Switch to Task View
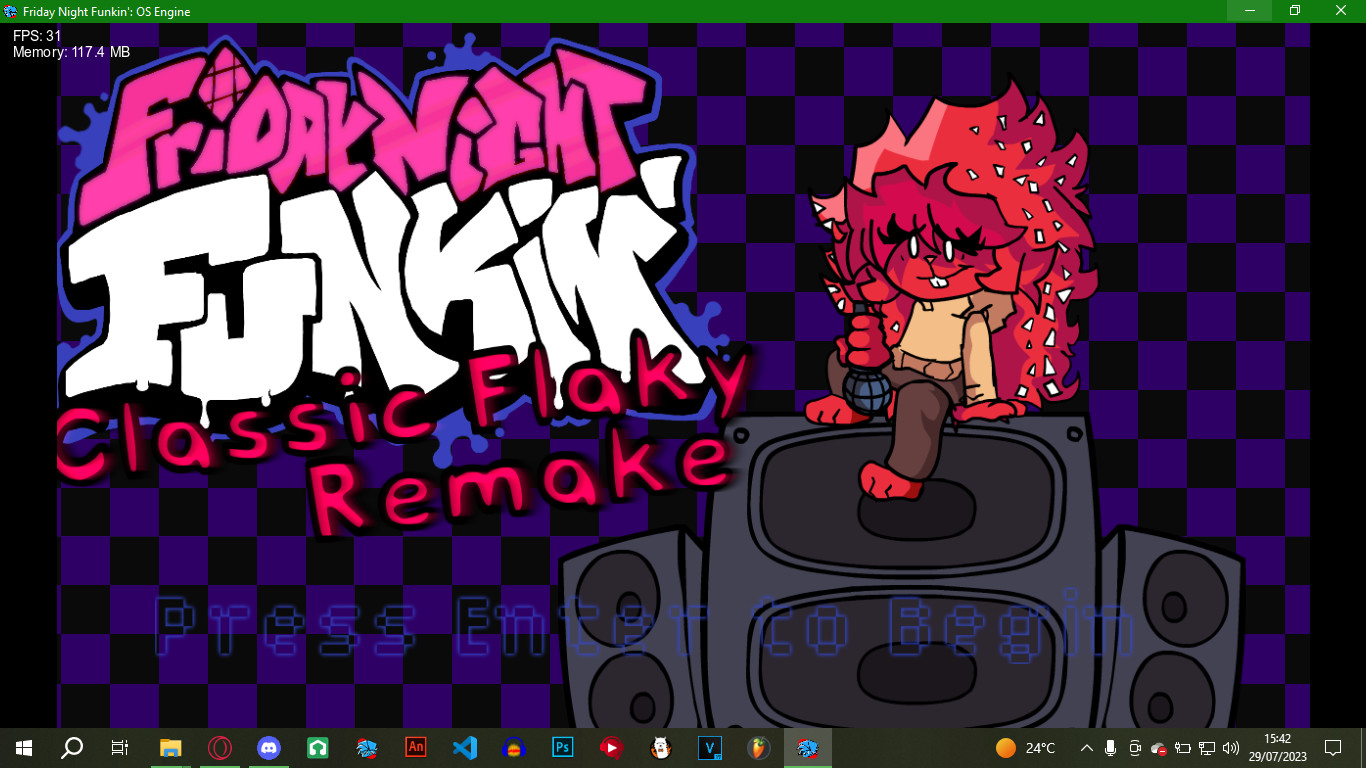The height and width of the screenshot is (768, 1366). click(x=119, y=747)
